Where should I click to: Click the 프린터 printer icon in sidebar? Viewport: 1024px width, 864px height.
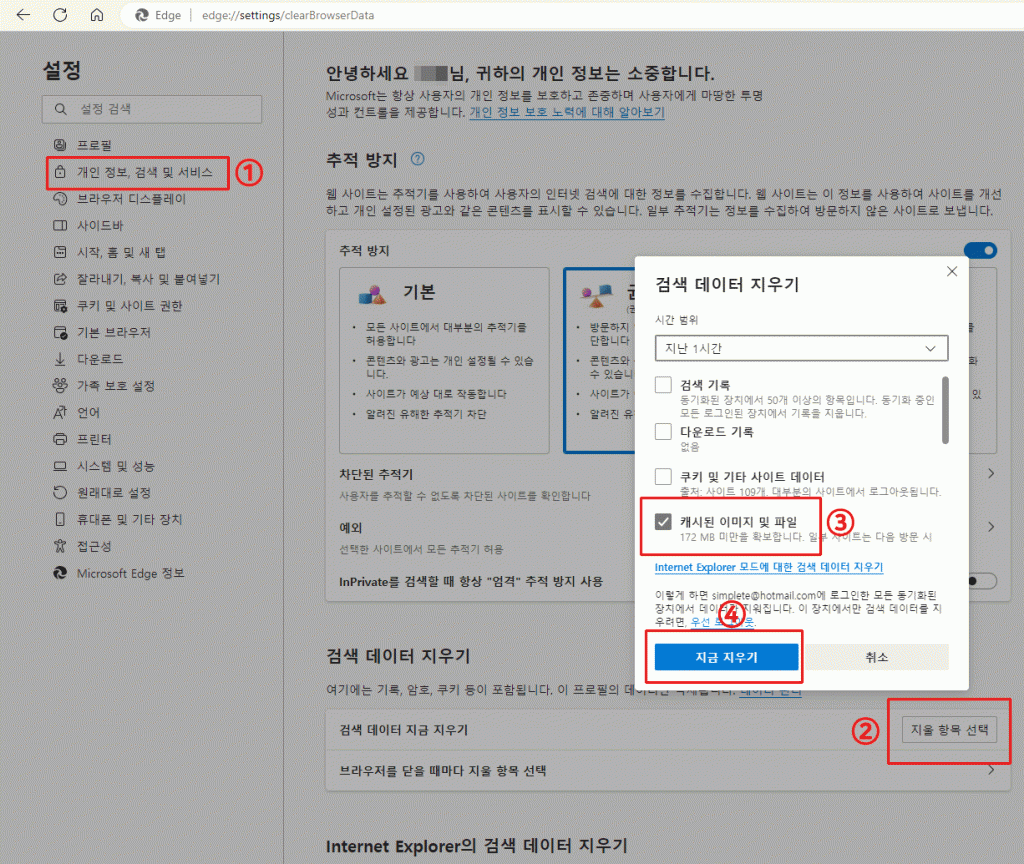point(60,439)
